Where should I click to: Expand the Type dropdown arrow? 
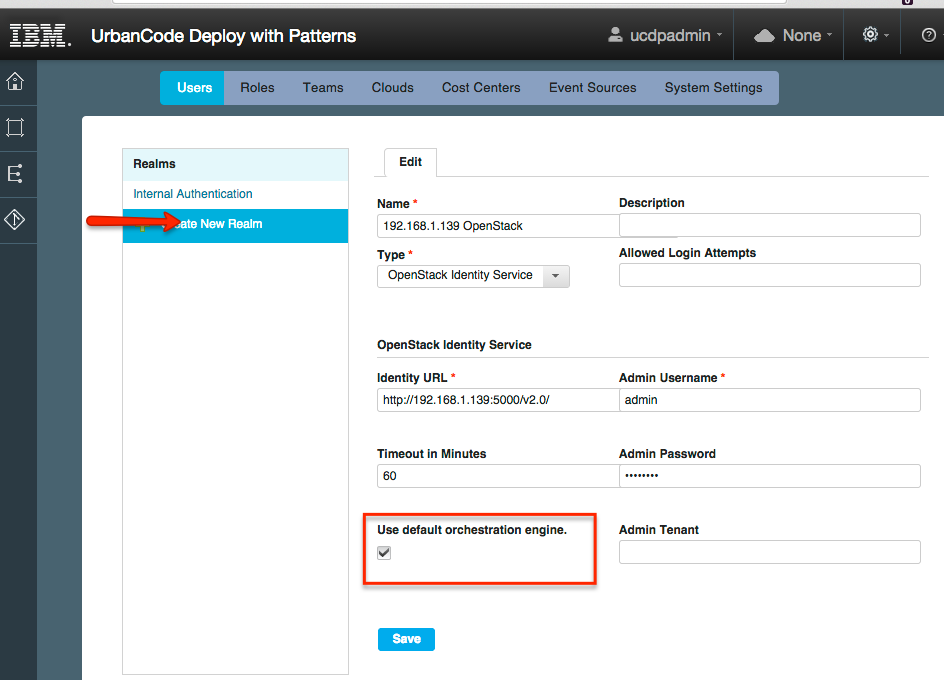click(x=556, y=276)
